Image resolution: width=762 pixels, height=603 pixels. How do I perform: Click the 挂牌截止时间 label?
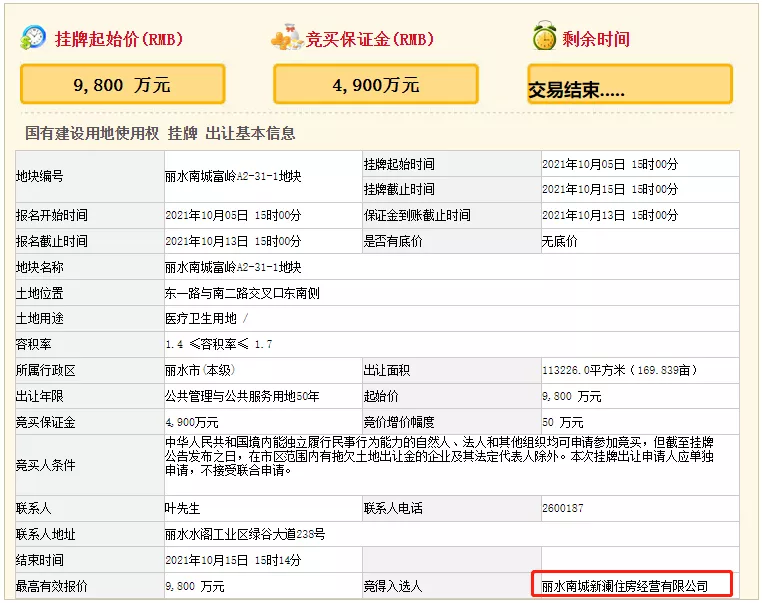pyautogui.click(x=399, y=189)
